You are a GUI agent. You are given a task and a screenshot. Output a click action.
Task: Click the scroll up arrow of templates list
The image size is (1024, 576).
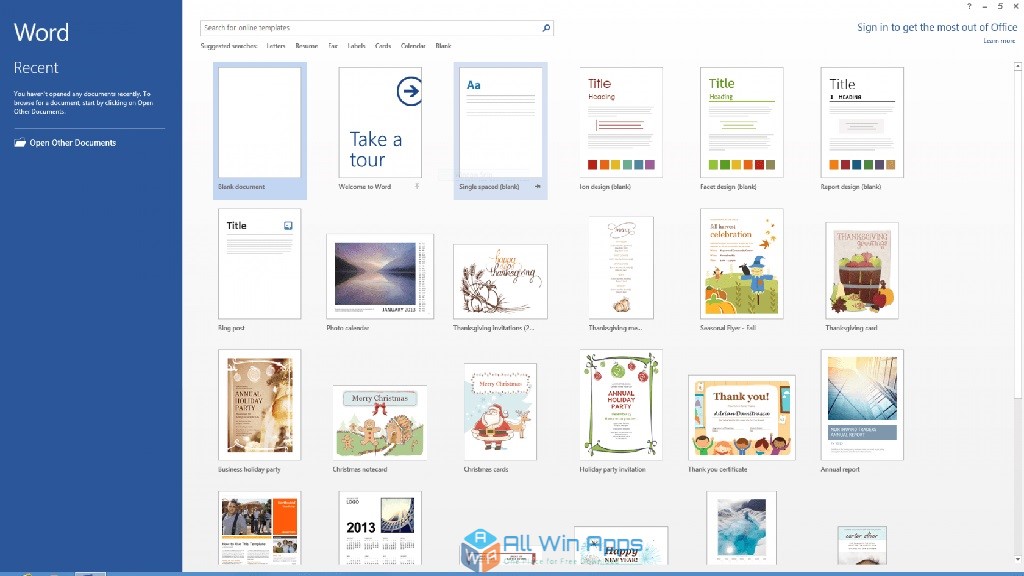point(1017,67)
